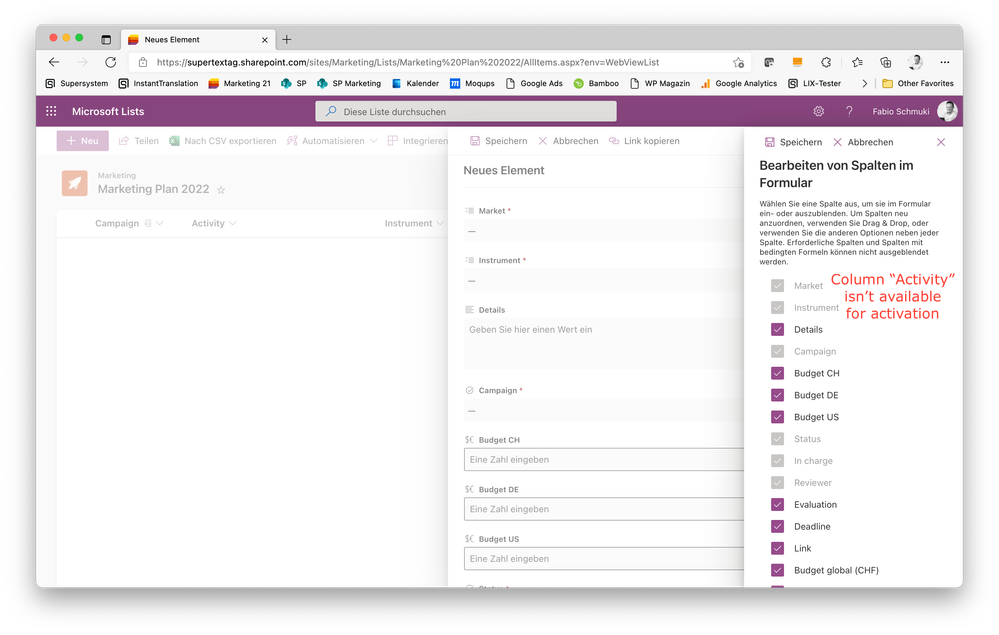Open the browser profile avatar in the toolbar
Screen dimensions: 999x635
point(916,62)
